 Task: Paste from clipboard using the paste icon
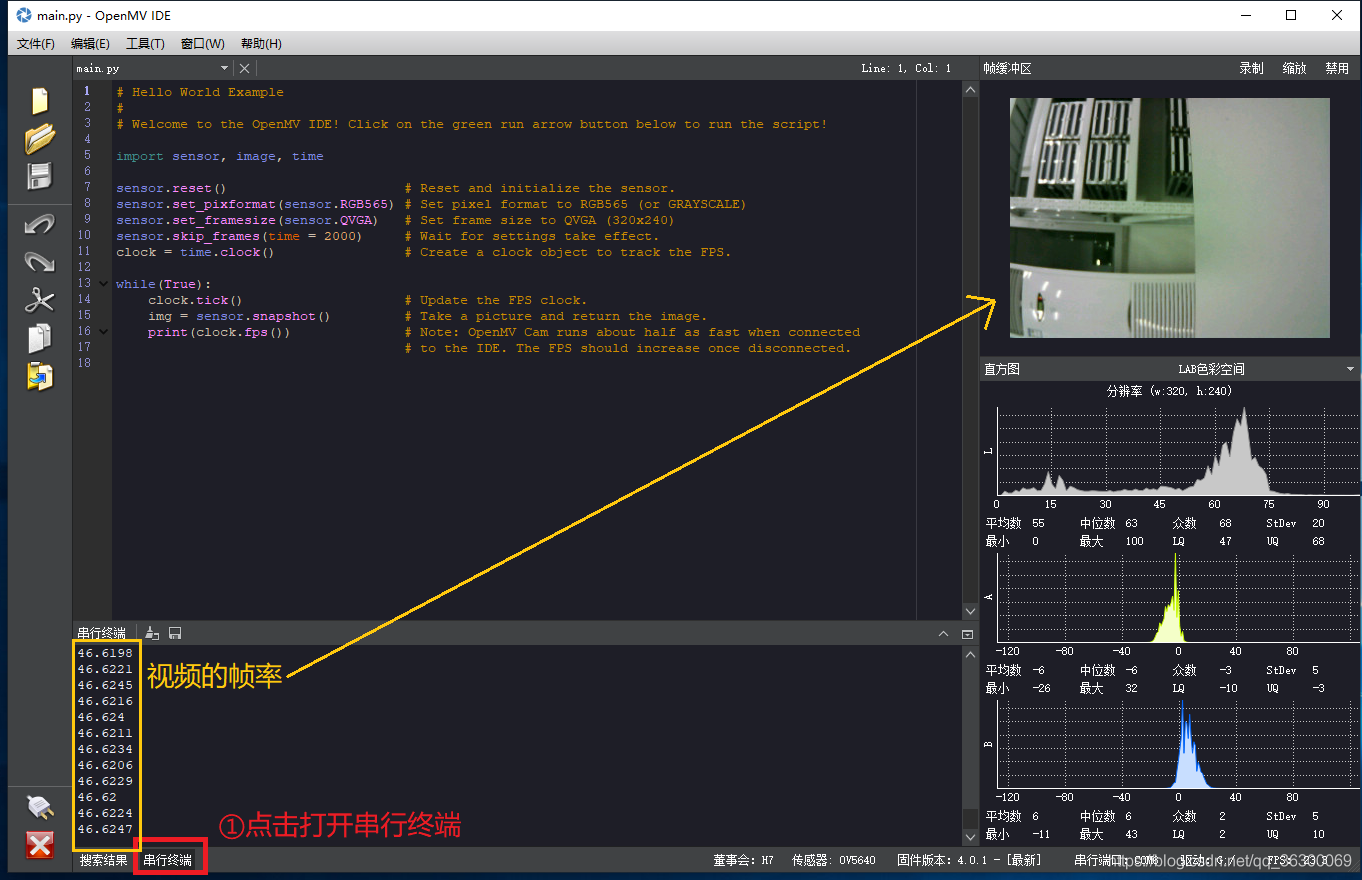(x=39, y=376)
